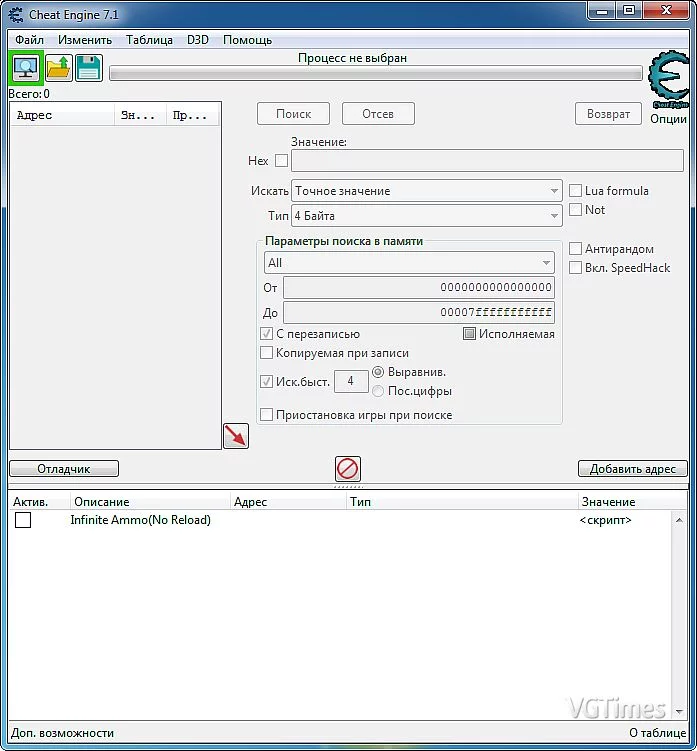Click the address list scroll-up arrow
Screen dimensions: 697x751
[x=679, y=520]
